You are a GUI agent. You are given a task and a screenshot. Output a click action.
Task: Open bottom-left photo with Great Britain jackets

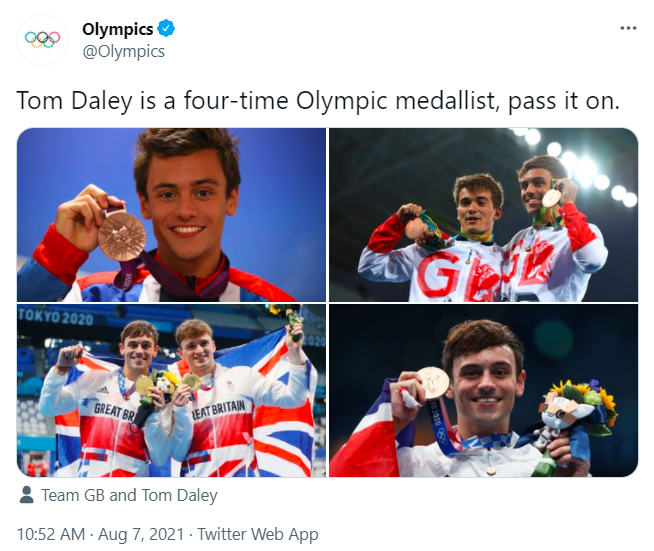pyautogui.click(x=171, y=390)
